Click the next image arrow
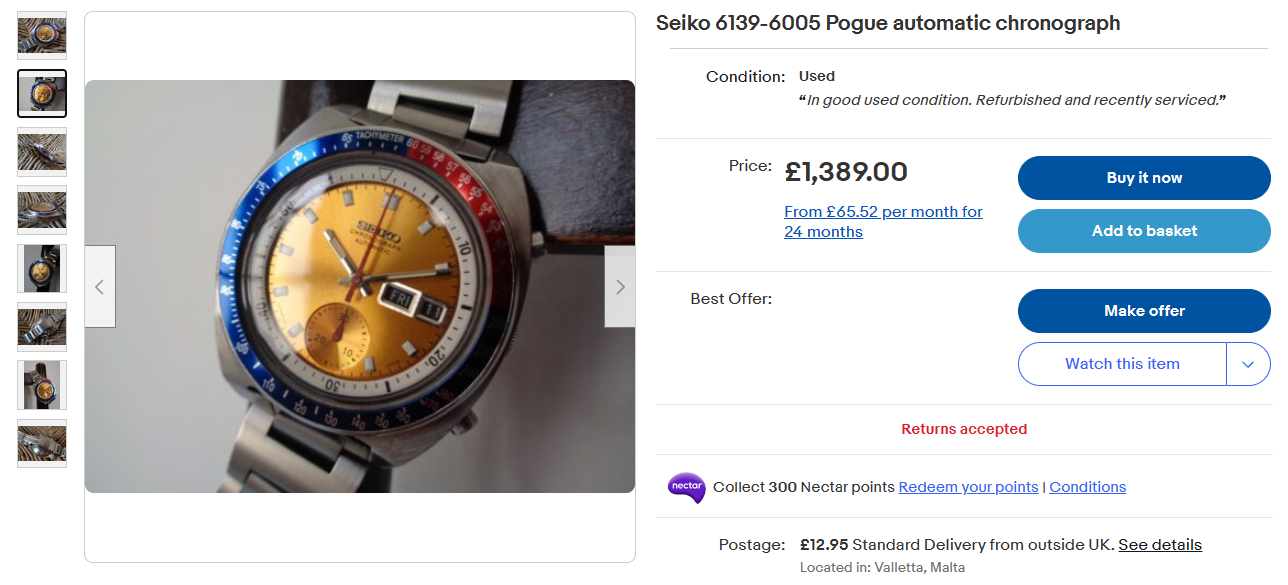Viewport: 1288px width, 585px height. [620, 287]
